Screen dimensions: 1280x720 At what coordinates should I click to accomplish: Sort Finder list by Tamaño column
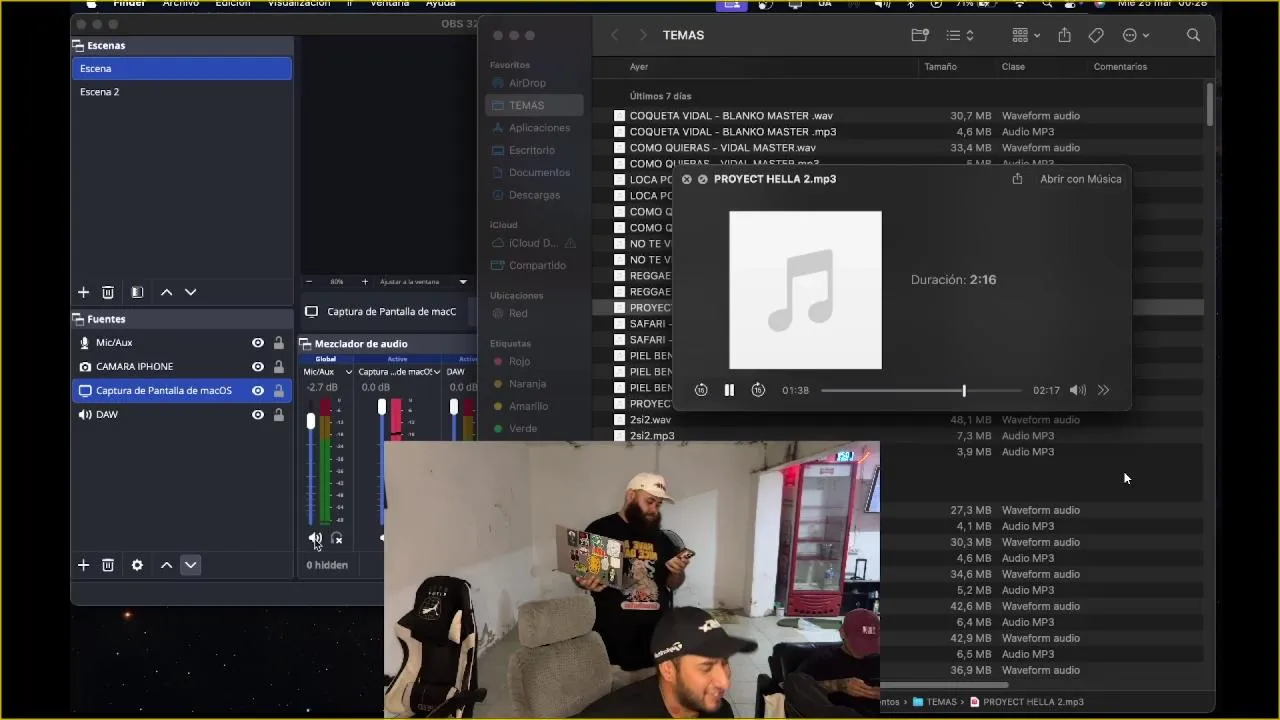[940, 67]
